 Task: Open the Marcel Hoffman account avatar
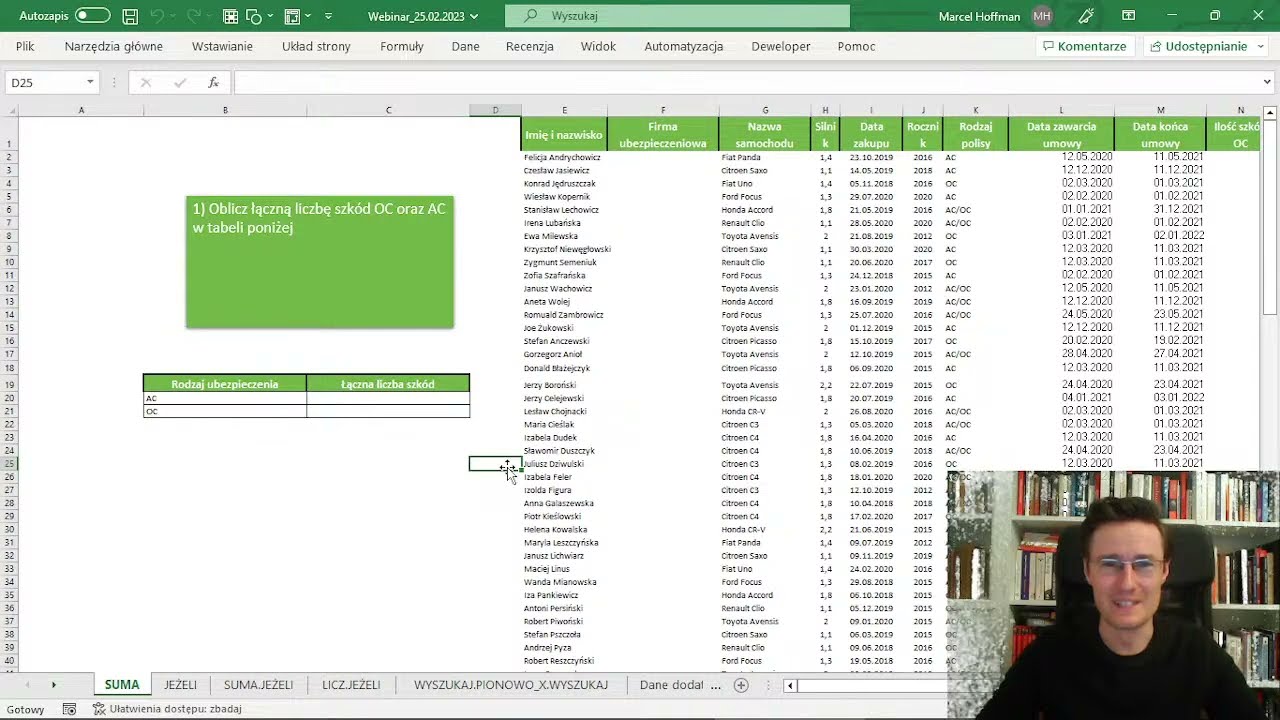tap(1042, 16)
